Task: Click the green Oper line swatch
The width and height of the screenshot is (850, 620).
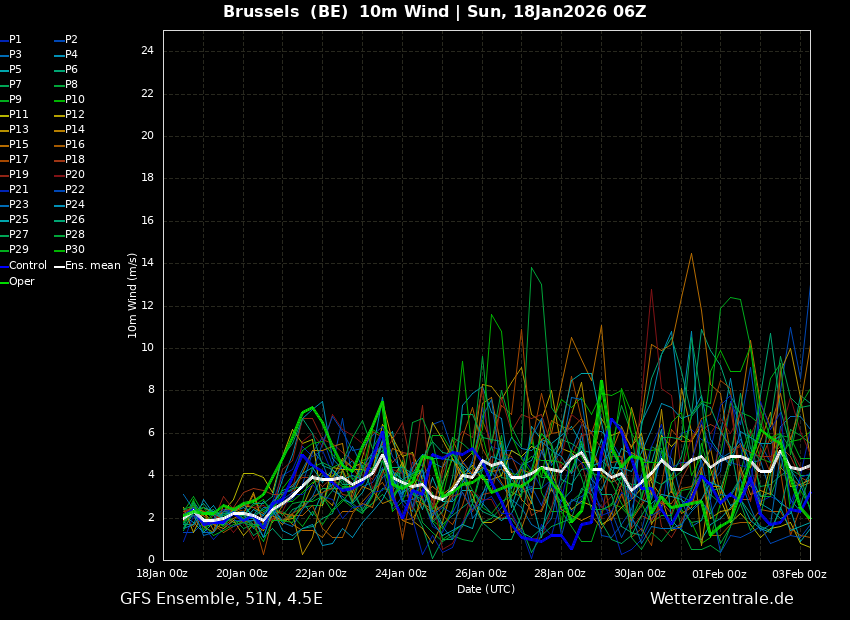Action: tap(4, 282)
